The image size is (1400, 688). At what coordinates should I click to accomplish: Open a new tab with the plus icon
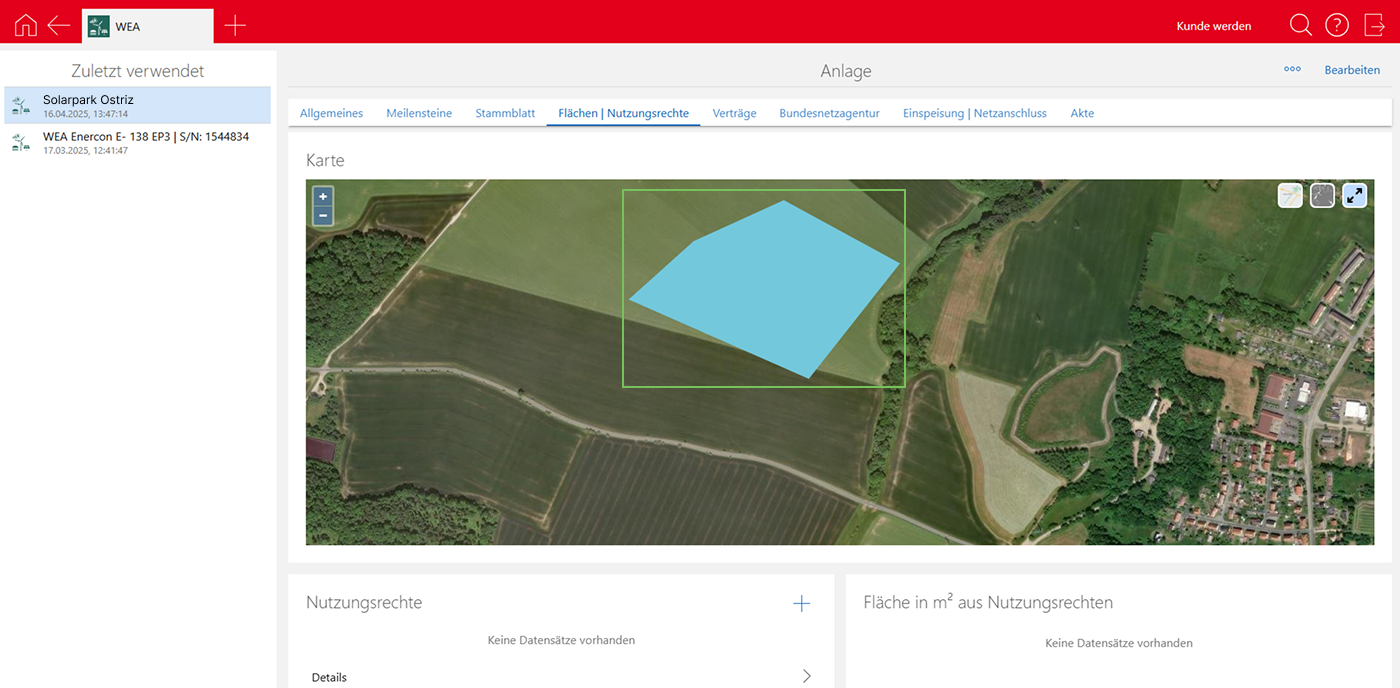(x=234, y=25)
